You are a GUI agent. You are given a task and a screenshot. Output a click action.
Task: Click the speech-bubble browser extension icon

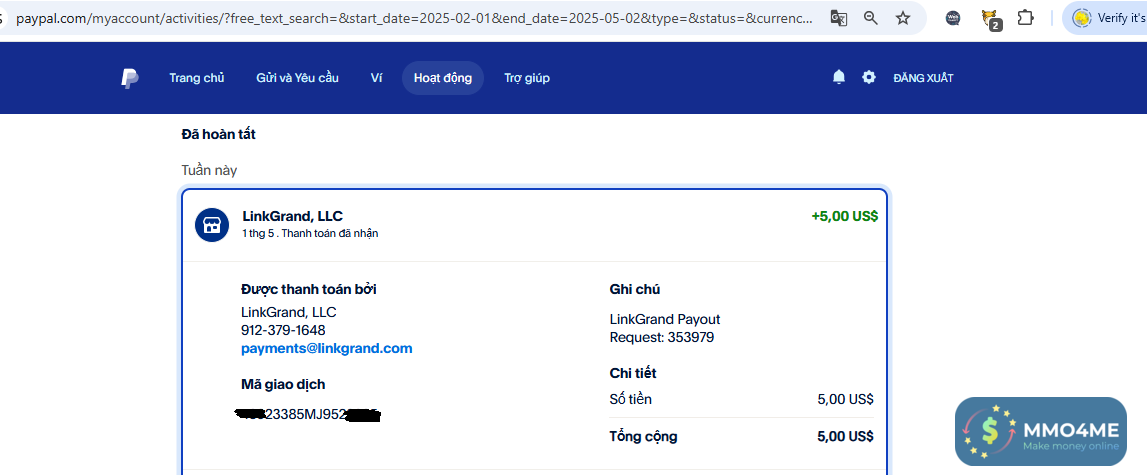[x=953, y=18]
